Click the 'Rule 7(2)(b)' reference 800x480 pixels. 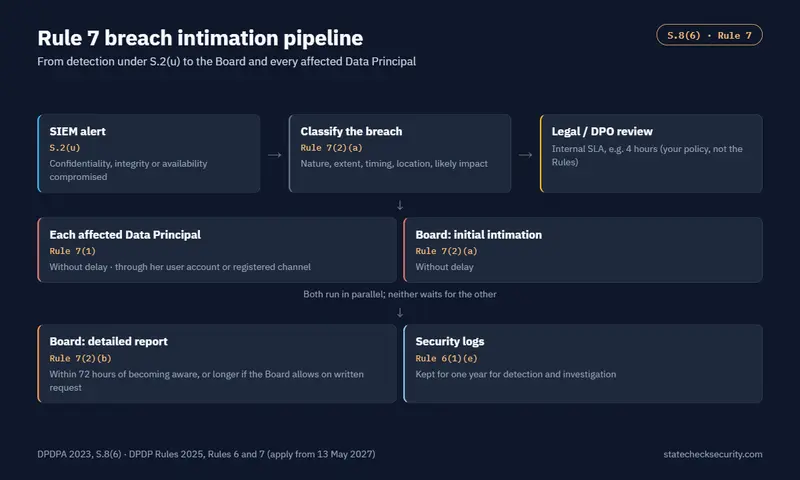[x=80, y=359]
